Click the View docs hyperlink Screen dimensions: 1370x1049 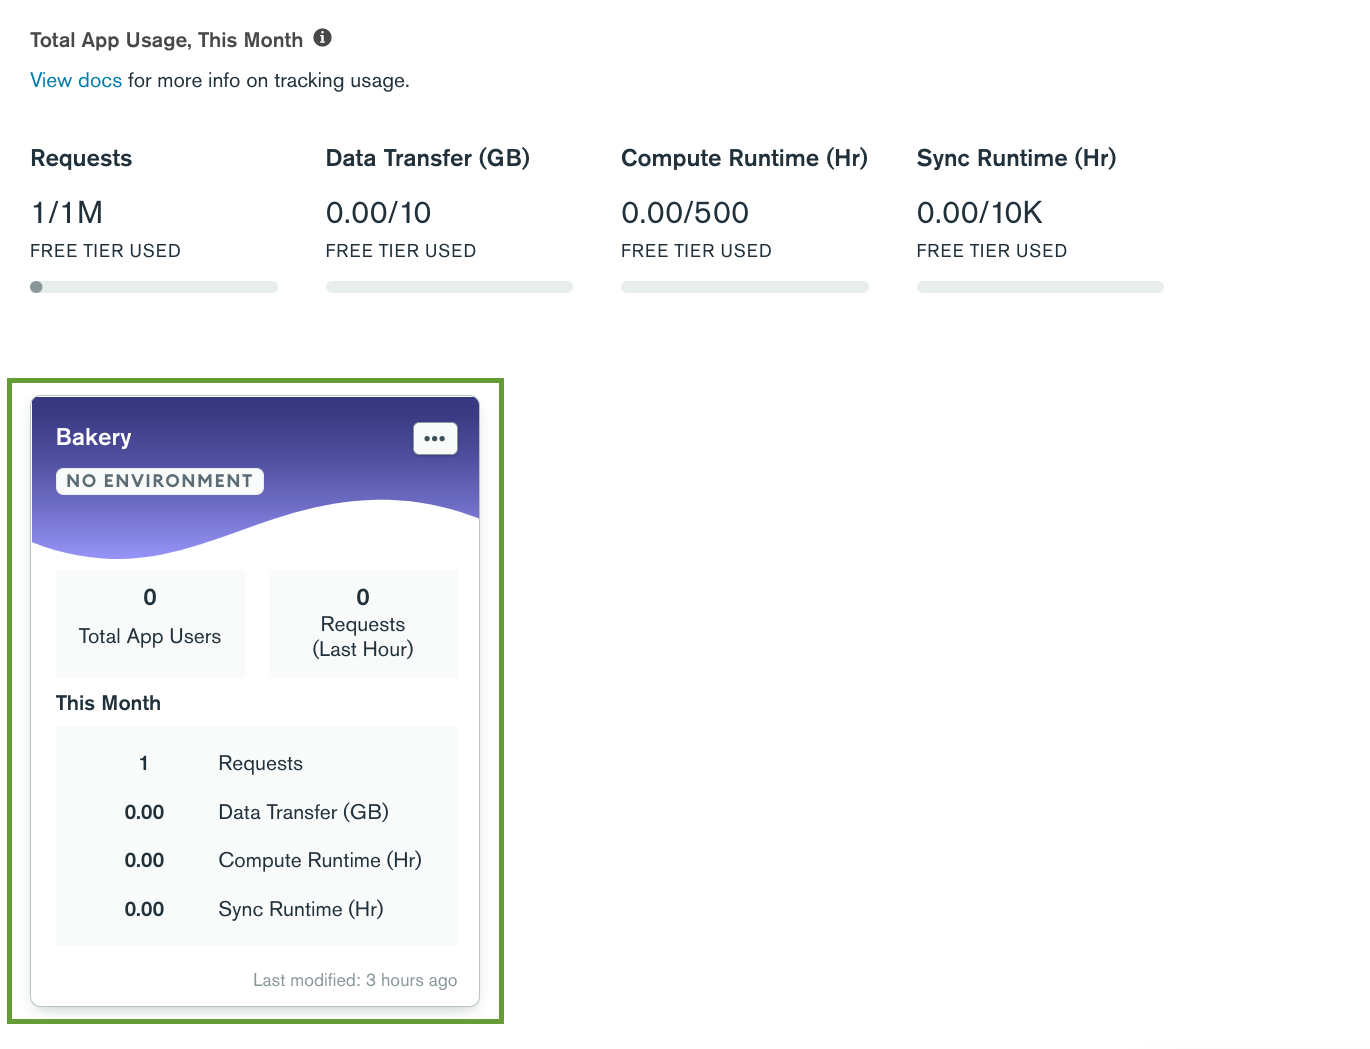(x=75, y=80)
